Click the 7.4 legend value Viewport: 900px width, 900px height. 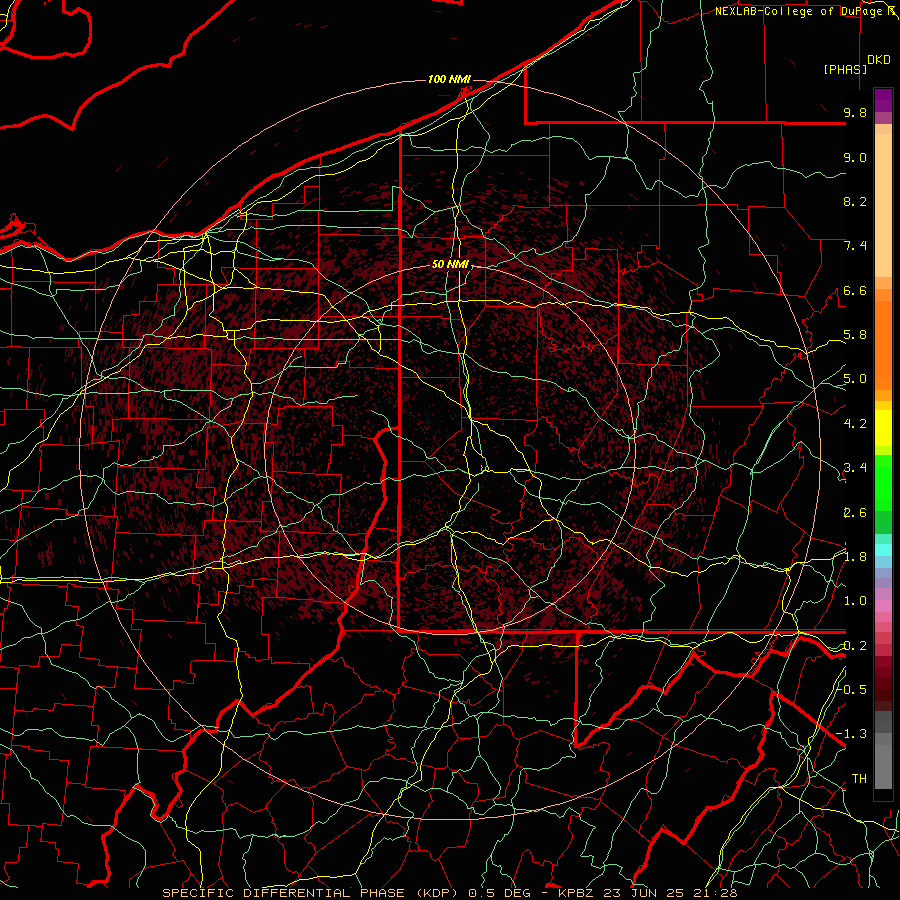coord(855,246)
